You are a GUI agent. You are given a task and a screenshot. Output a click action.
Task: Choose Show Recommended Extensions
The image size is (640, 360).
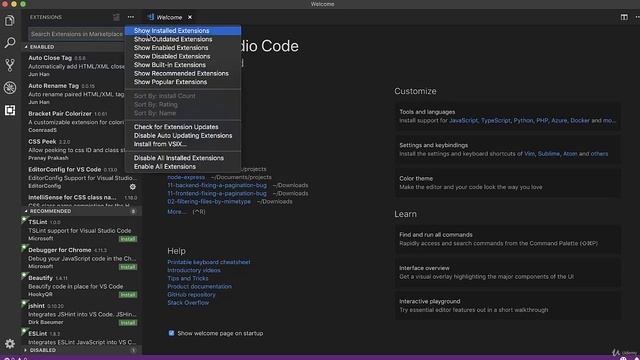tap(183, 73)
